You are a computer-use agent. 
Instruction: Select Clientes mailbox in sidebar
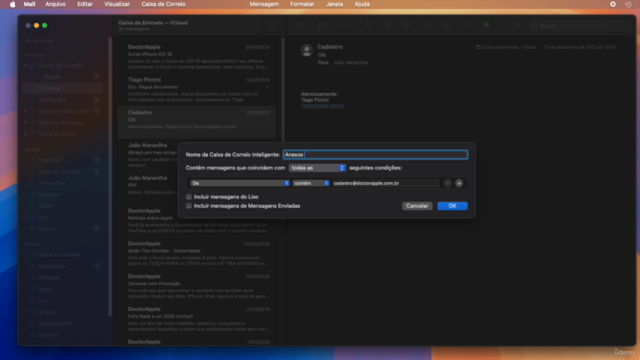pos(62,335)
